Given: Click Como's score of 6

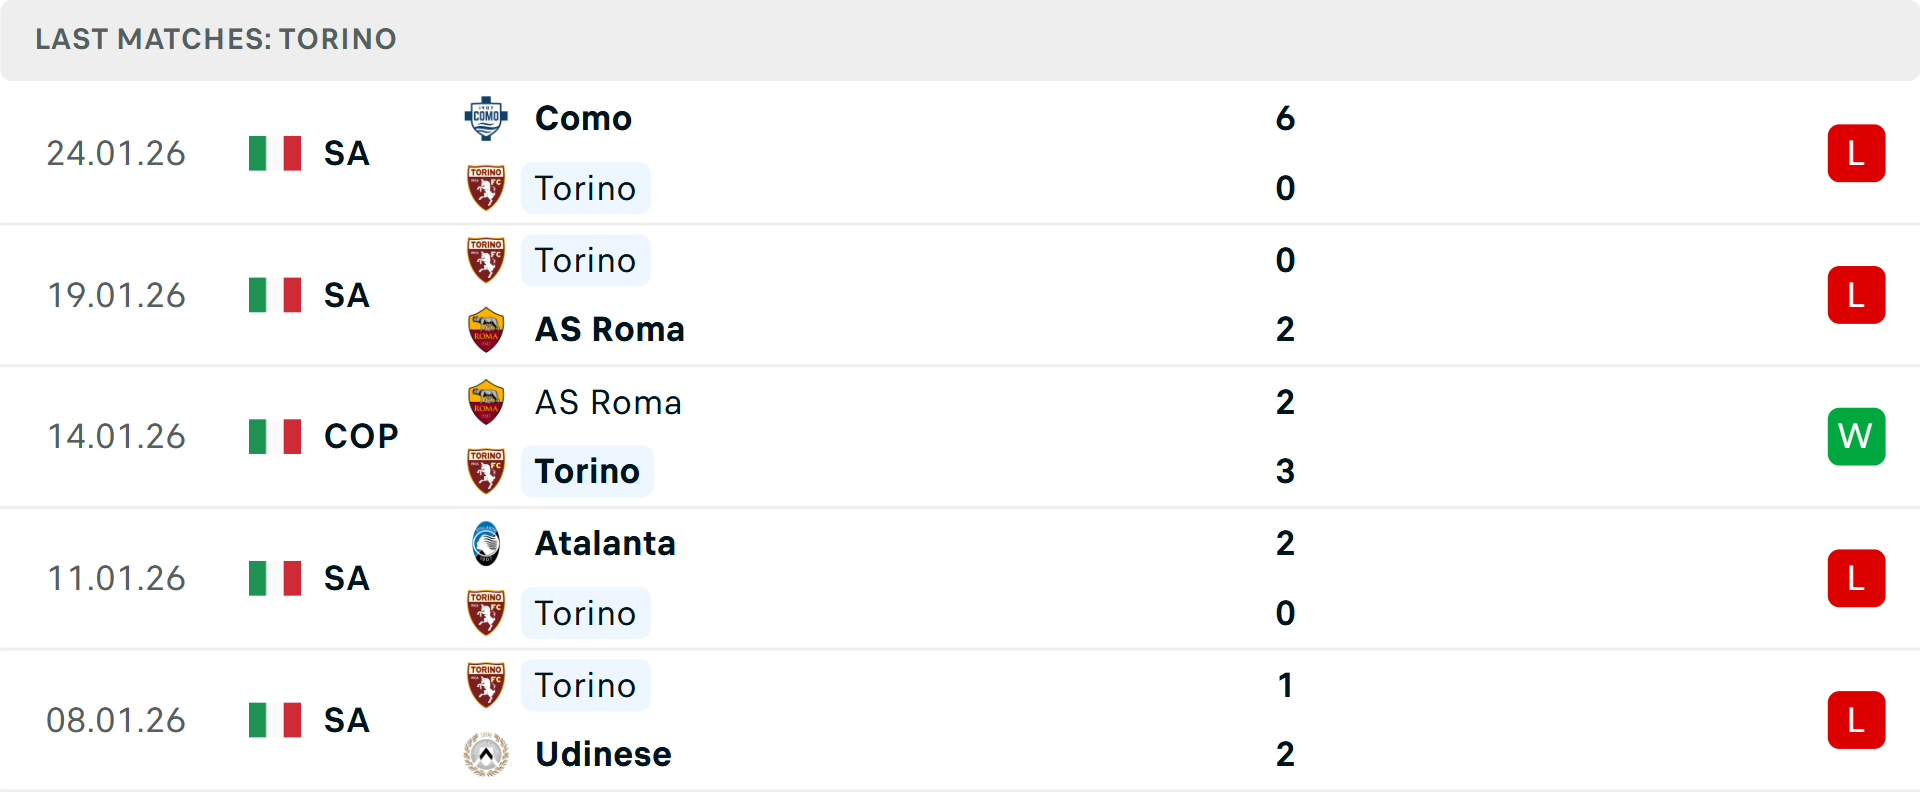Looking at the screenshot, I should tap(1285, 119).
